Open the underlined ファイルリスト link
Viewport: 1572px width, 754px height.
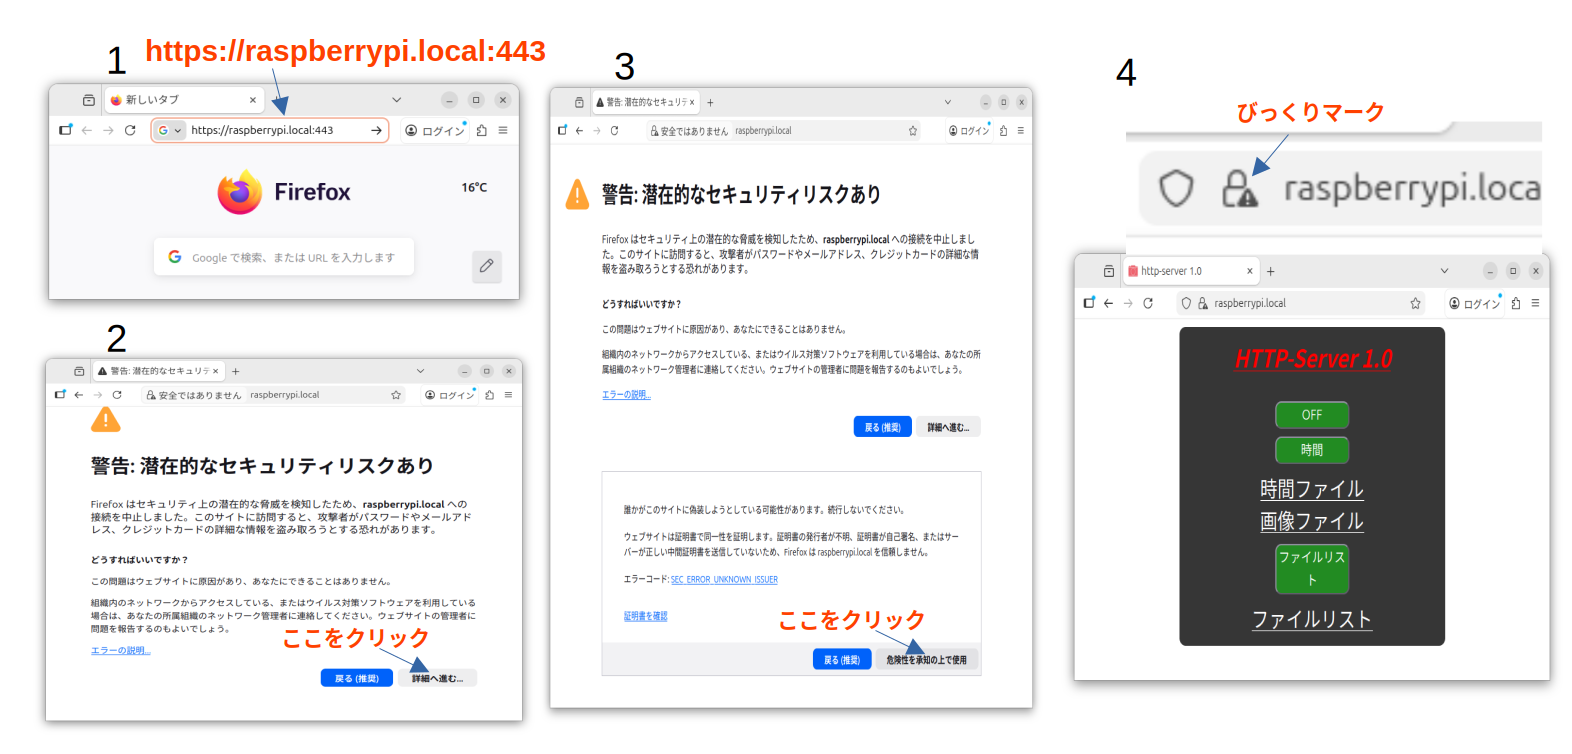pos(1312,619)
